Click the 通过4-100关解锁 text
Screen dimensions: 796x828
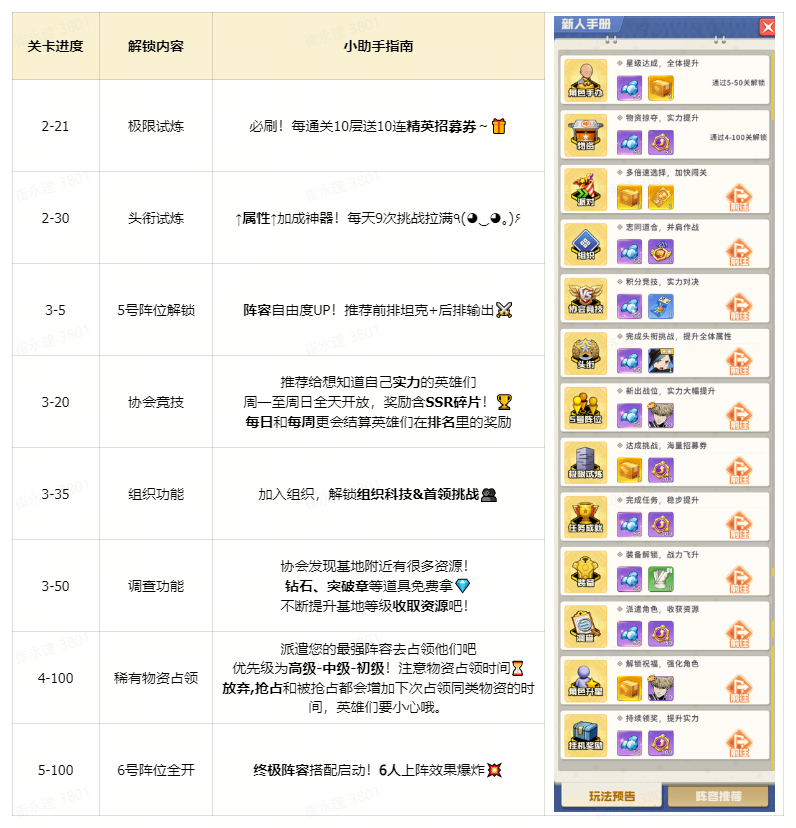738,137
